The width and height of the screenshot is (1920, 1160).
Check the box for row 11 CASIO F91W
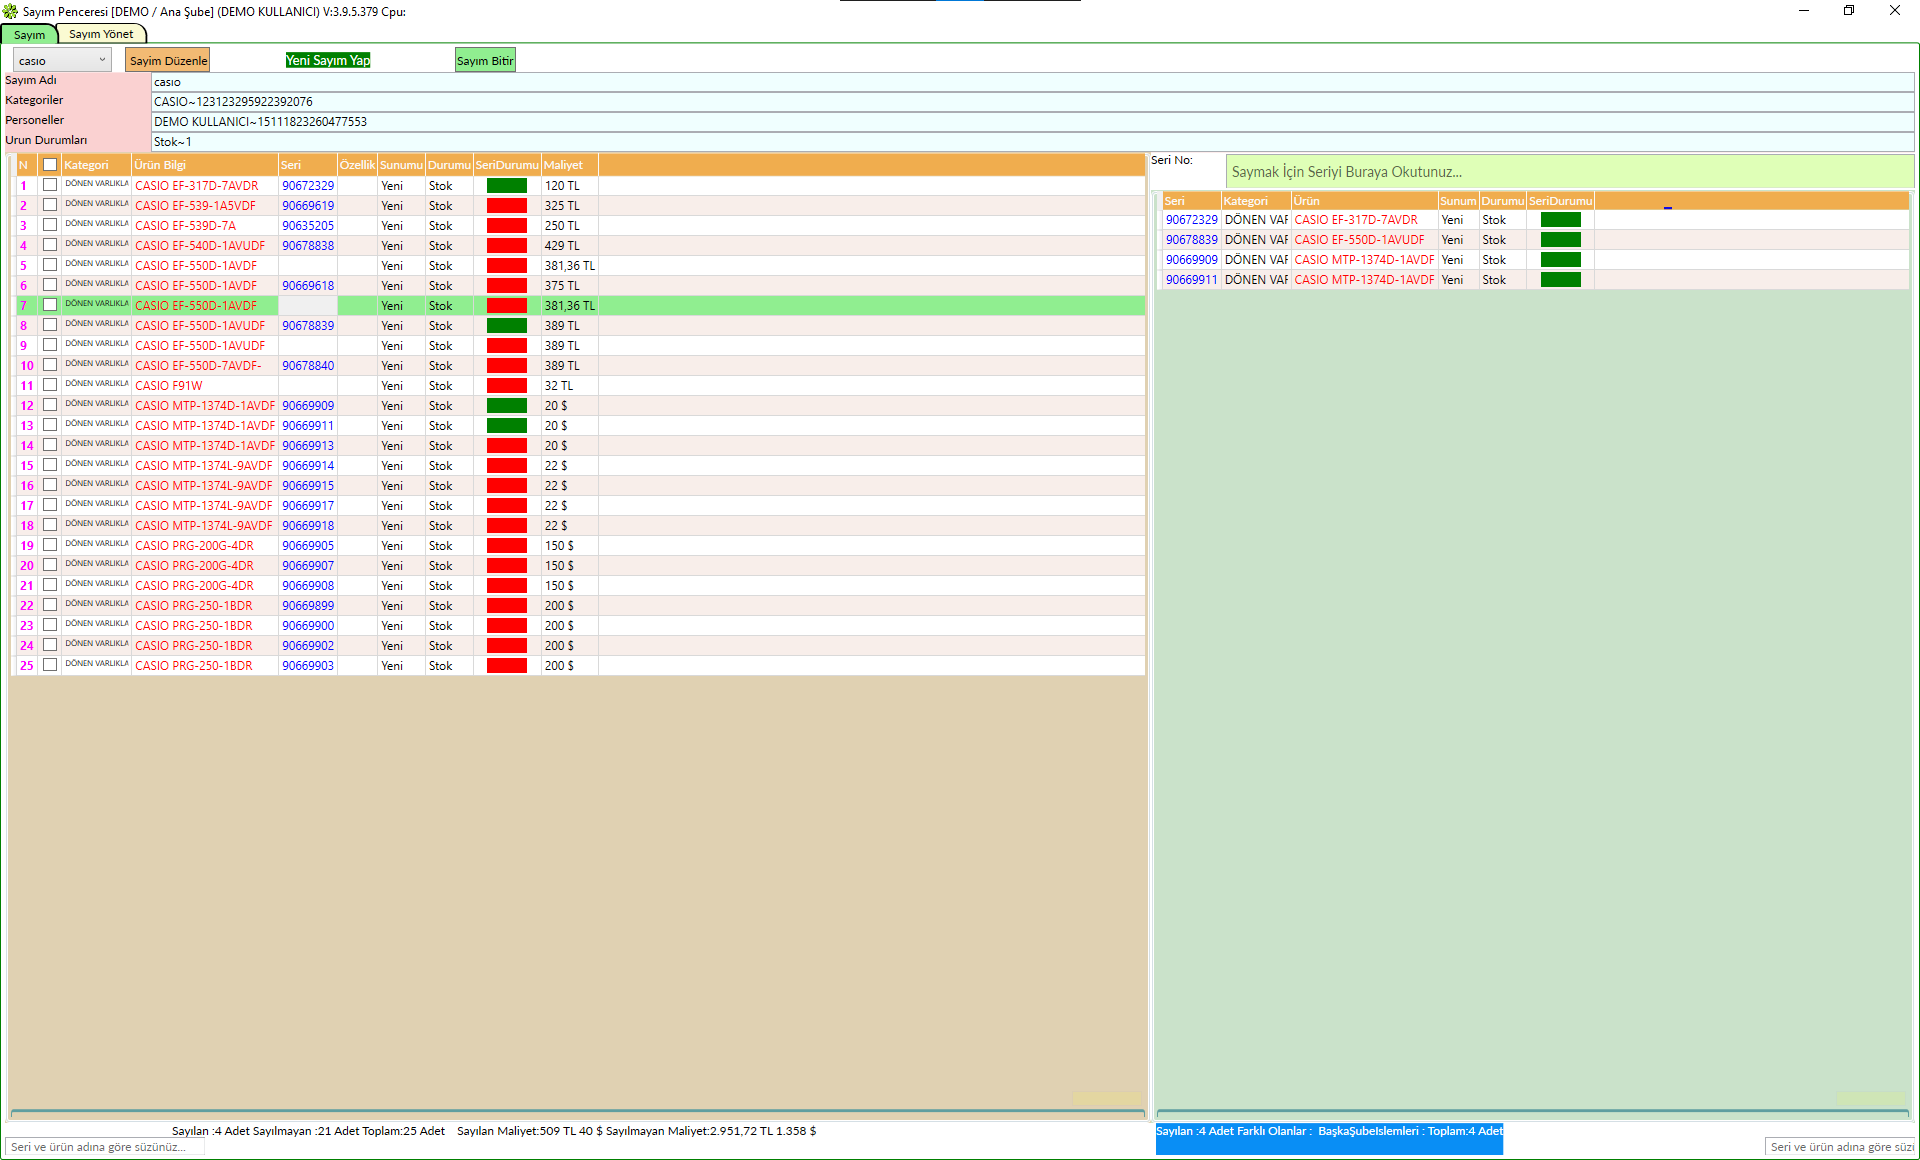pos(50,385)
